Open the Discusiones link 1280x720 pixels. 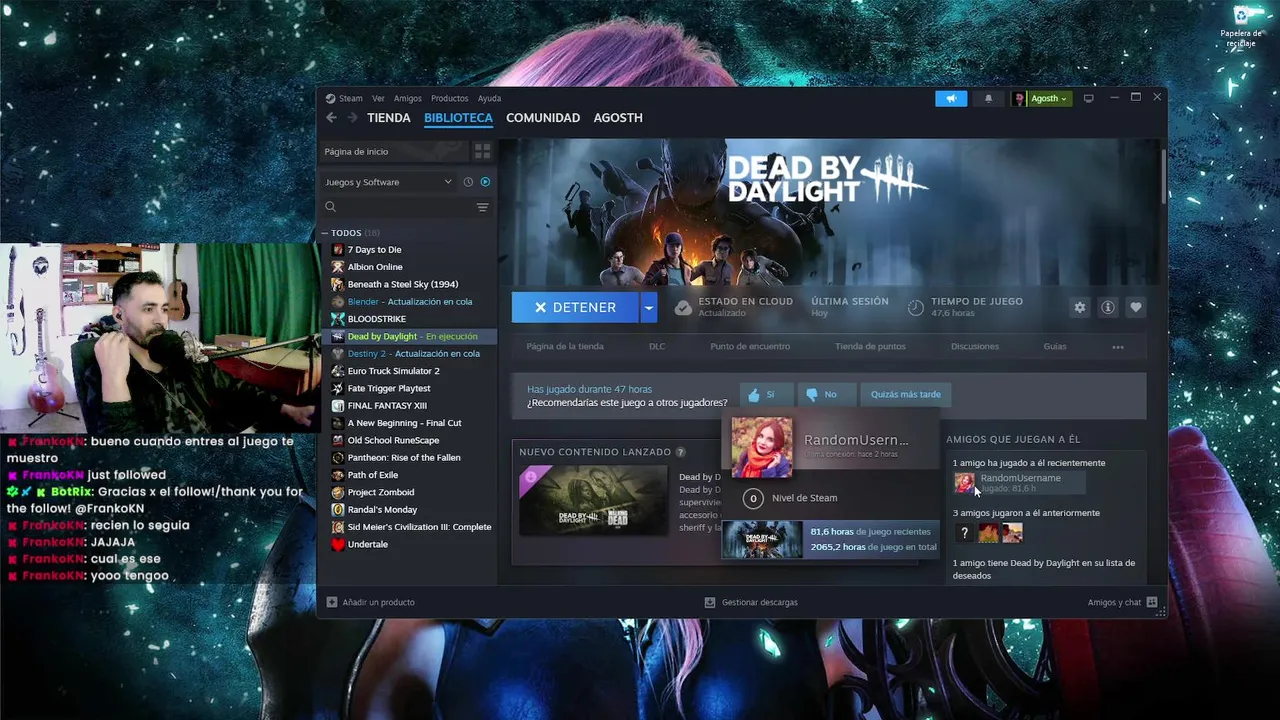(x=975, y=346)
